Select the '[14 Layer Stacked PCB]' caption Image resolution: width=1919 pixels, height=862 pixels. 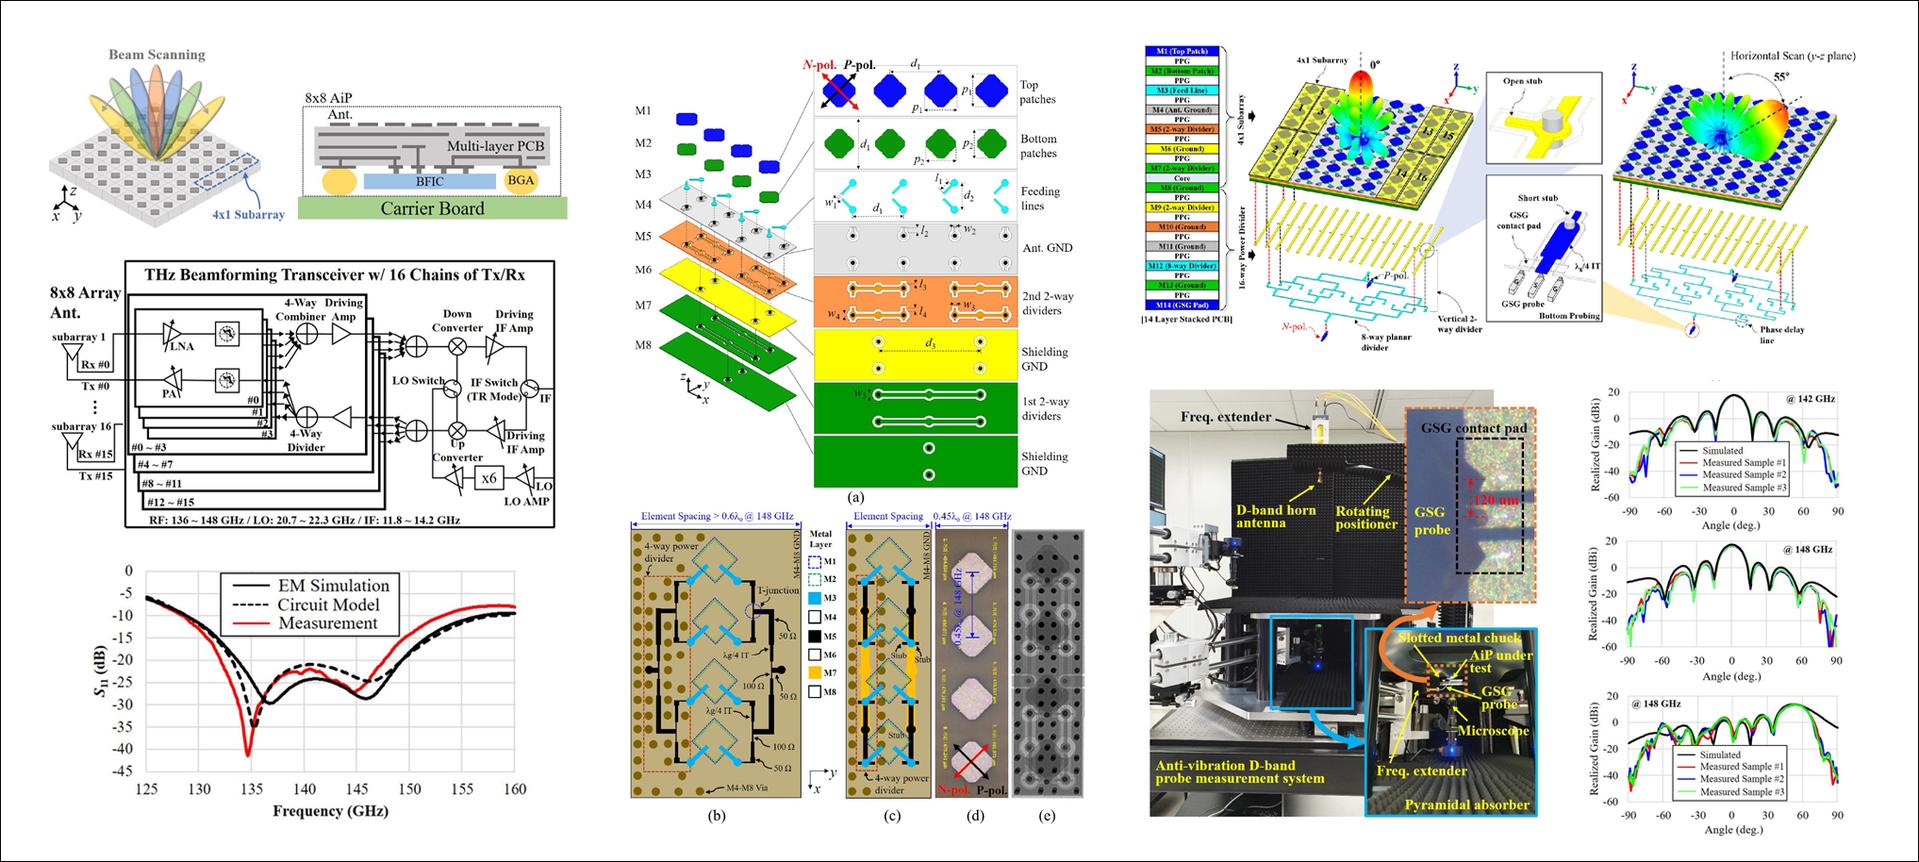point(1186,319)
